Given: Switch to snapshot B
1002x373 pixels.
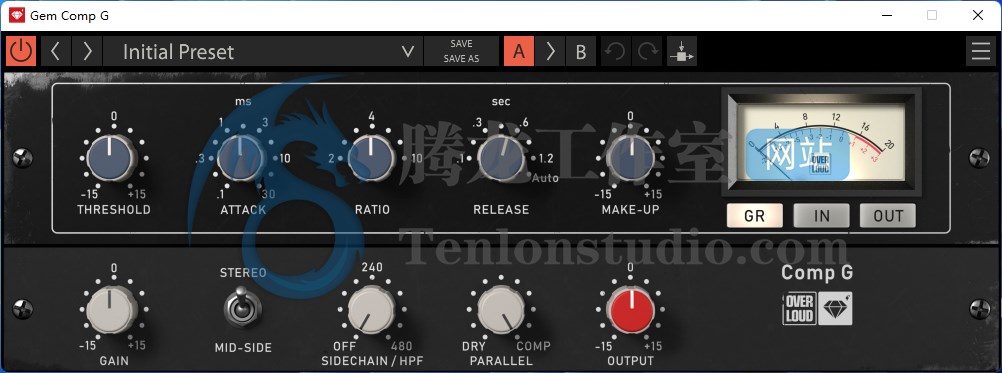Looking at the screenshot, I should click(x=581, y=52).
